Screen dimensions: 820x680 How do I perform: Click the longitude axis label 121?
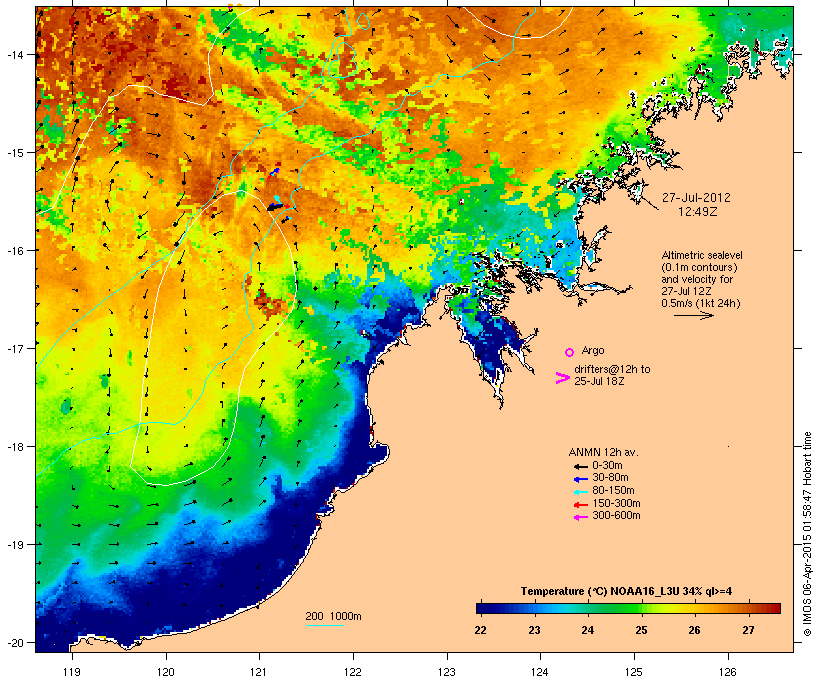259,672
